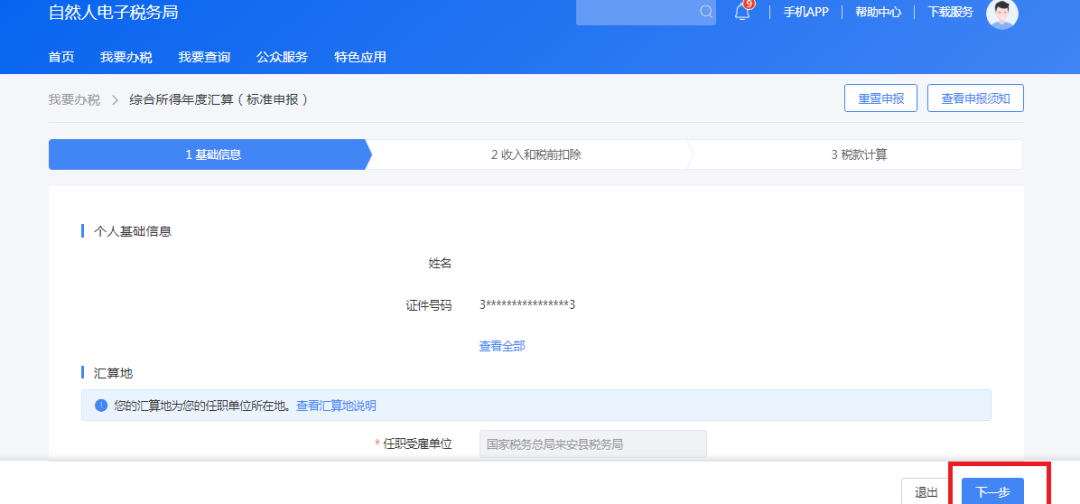Open 查看申报须知
This screenshot has height=504, width=1080.
pyautogui.click(x=975, y=99)
